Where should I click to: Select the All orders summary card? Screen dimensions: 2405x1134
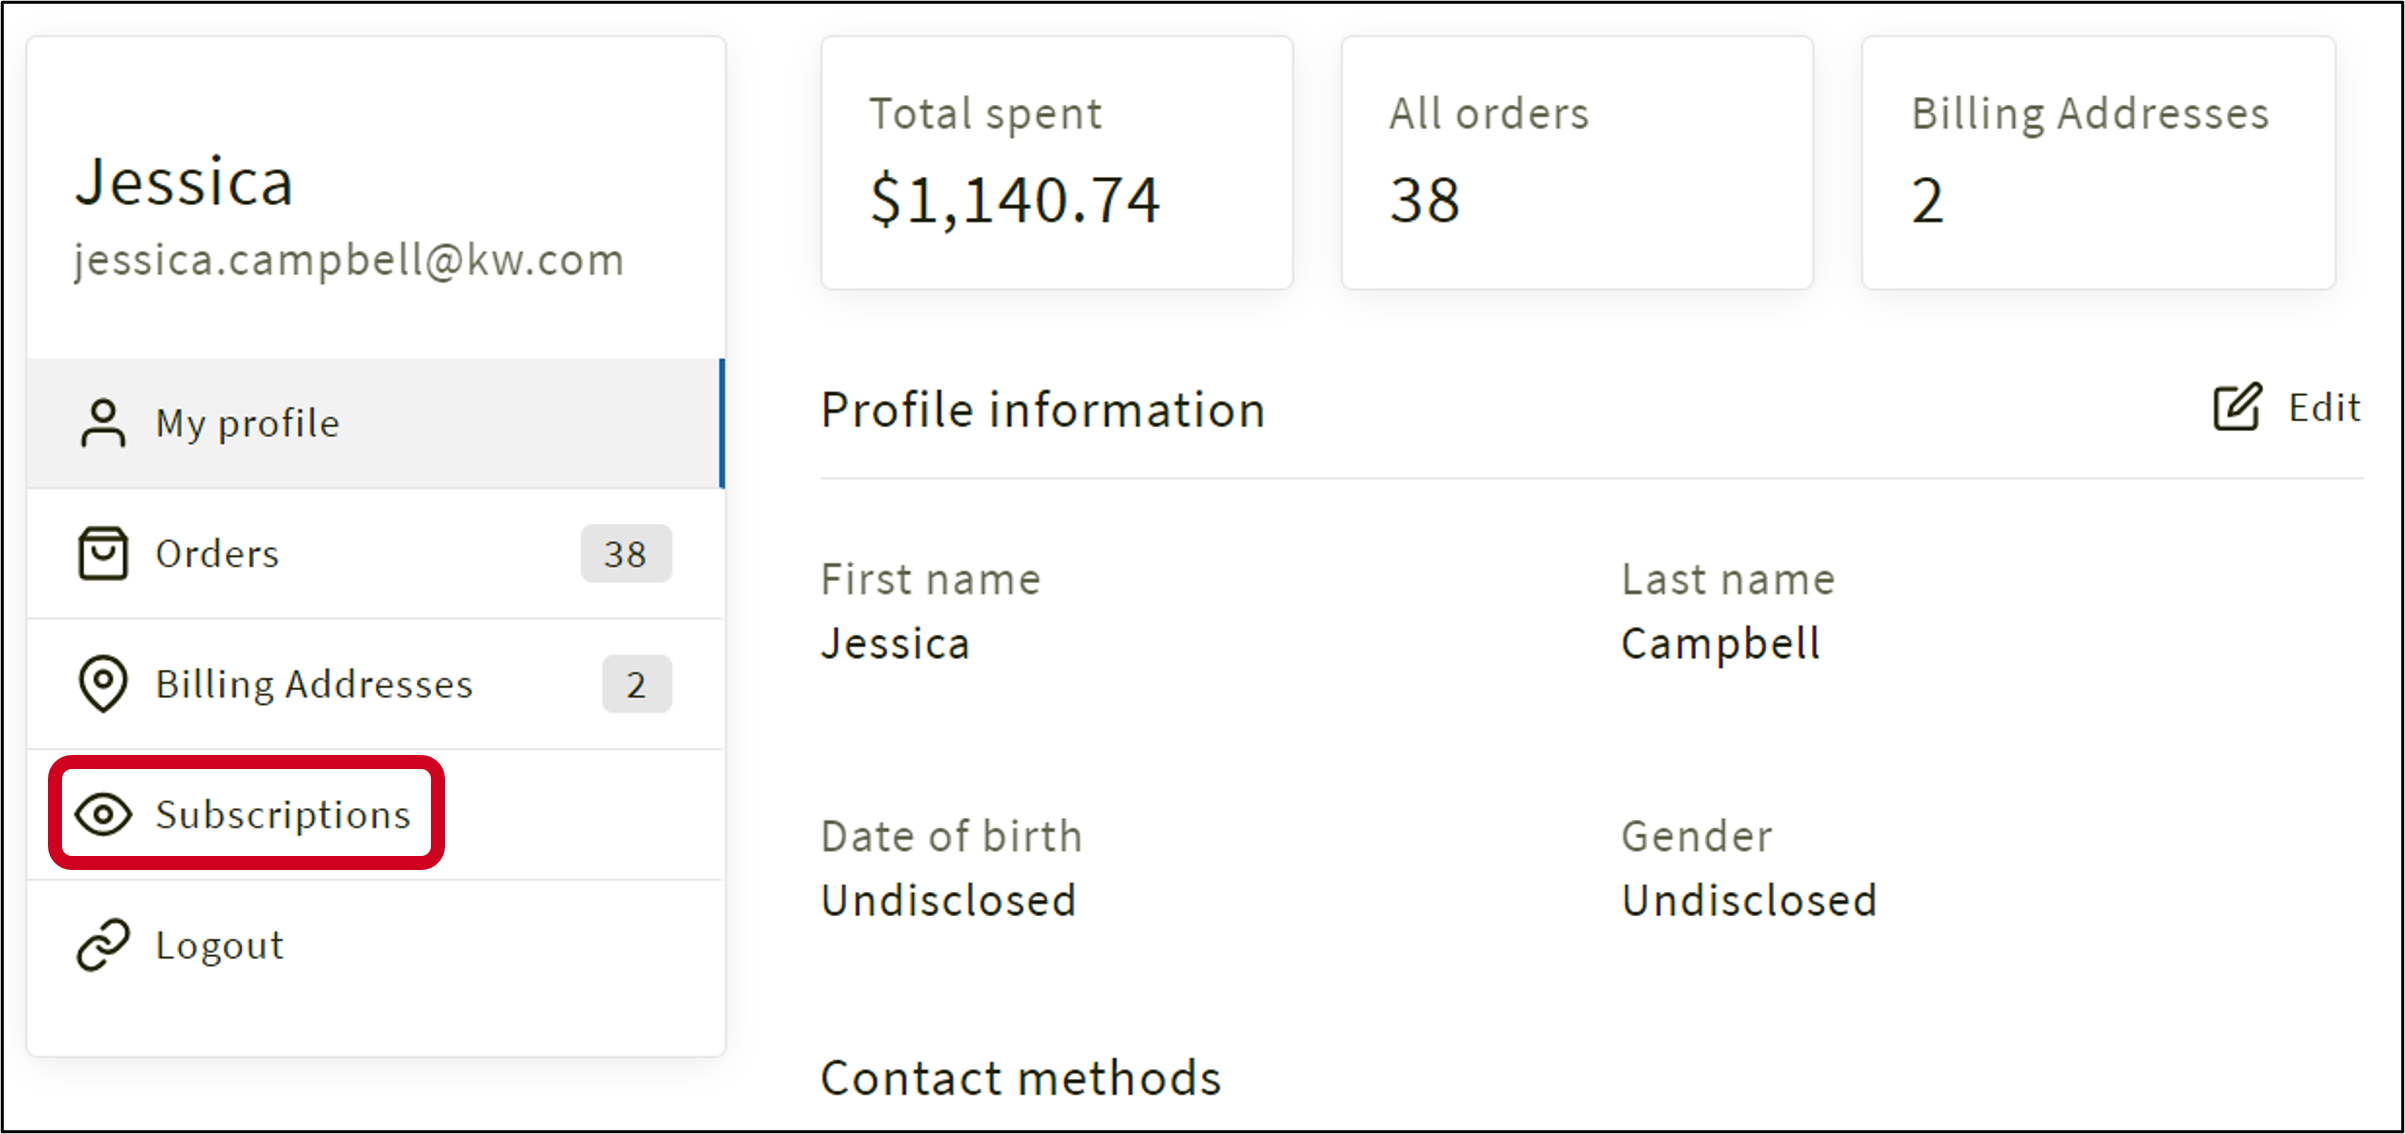(x=1577, y=163)
